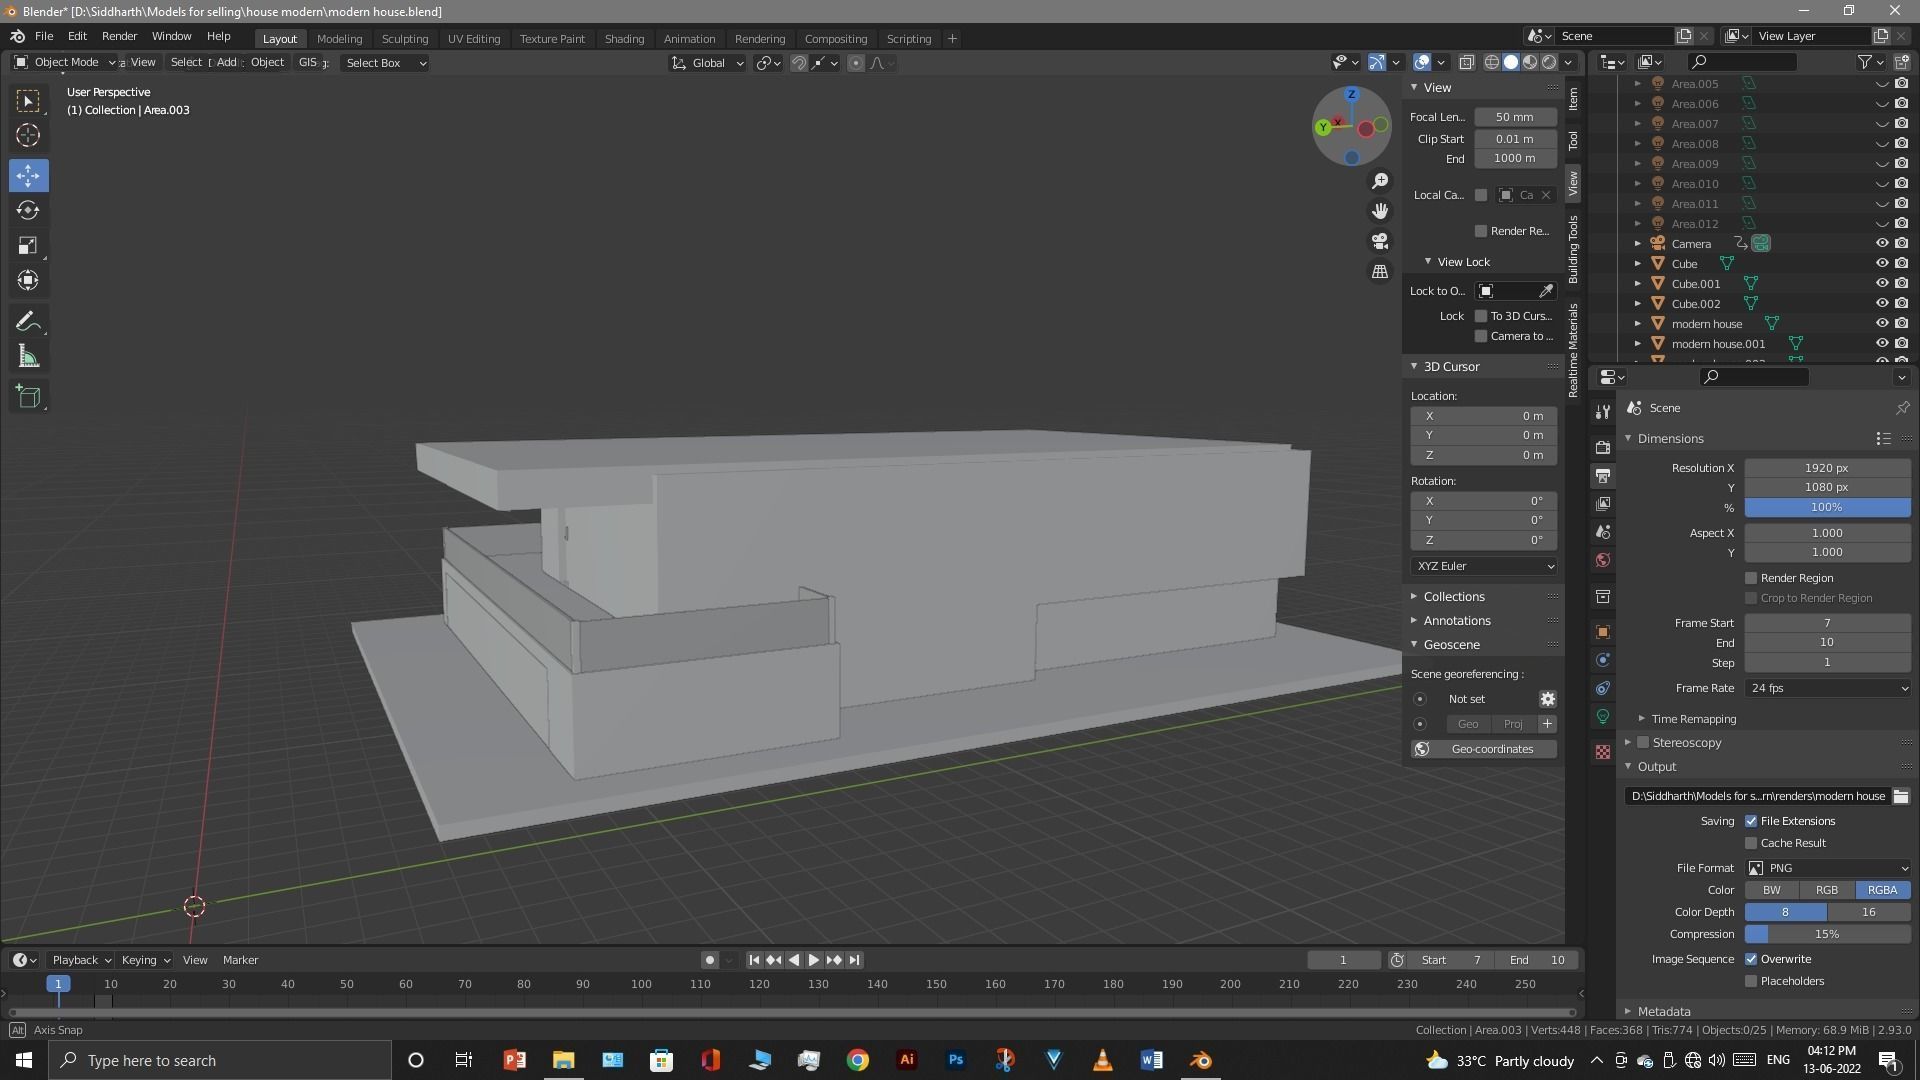Activate the Rotate tool
Image resolution: width=1920 pixels, height=1080 pixels.
tap(28, 210)
